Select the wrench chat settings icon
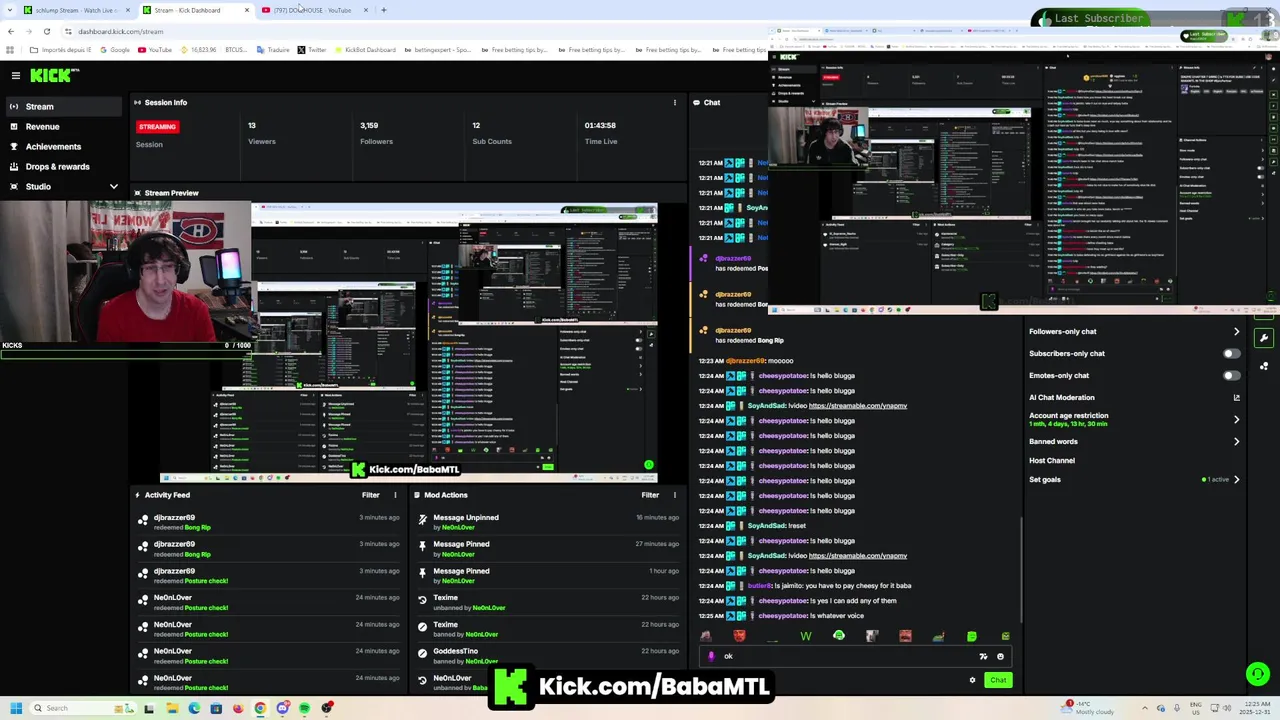The image size is (1280, 720). point(1264,338)
